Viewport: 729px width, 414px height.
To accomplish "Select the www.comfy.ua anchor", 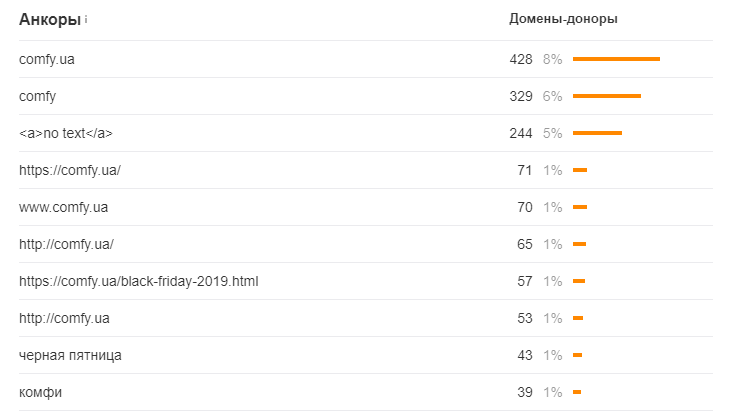I will [x=64, y=207].
